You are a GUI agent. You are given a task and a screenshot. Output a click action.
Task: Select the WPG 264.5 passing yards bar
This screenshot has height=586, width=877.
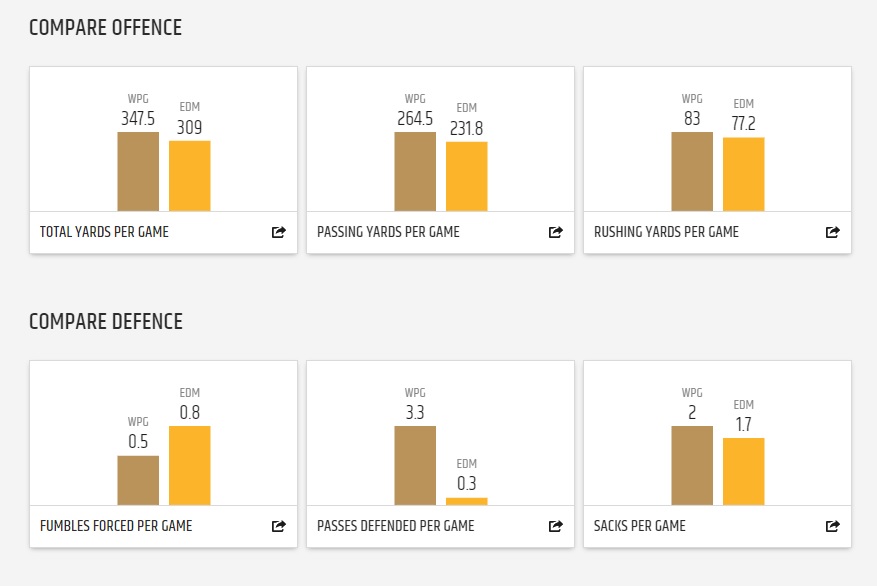tap(415, 171)
